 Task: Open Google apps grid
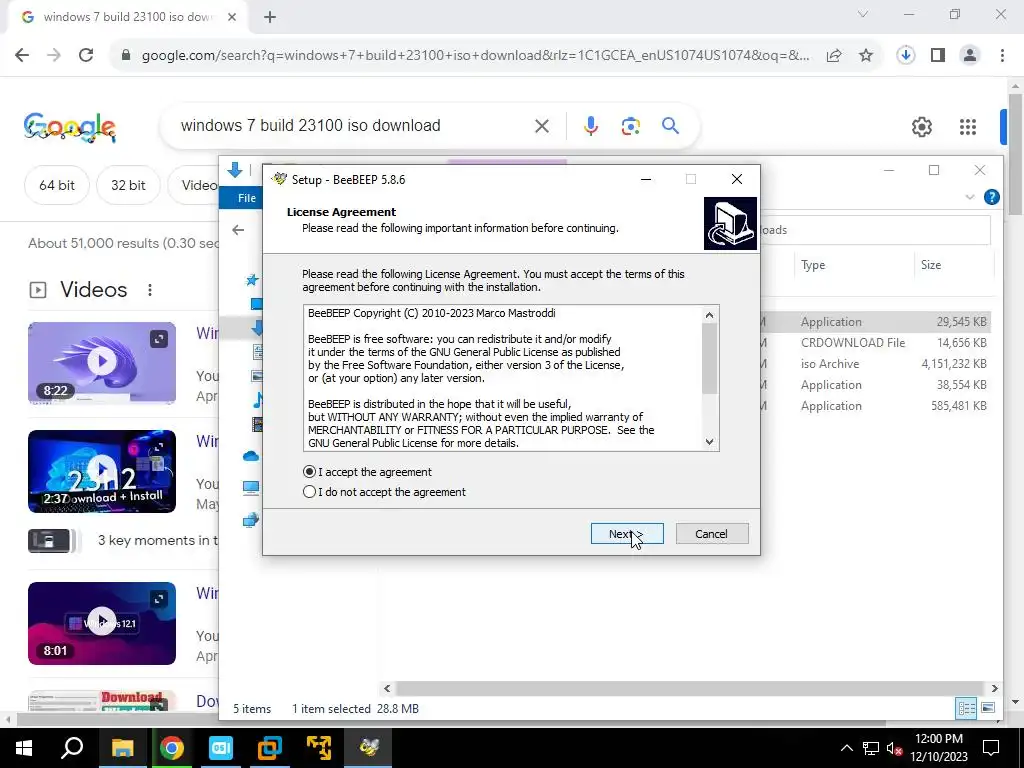pos(968,127)
